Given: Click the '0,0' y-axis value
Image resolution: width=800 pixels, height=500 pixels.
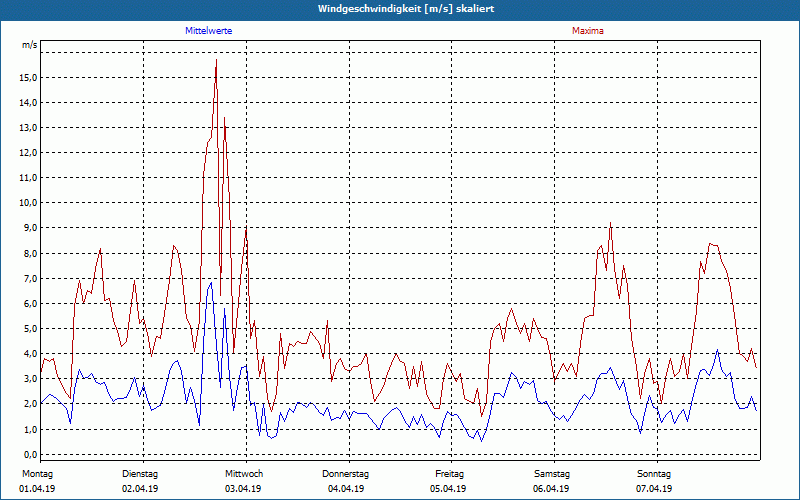Looking at the screenshot, I should (x=30, y=455).
